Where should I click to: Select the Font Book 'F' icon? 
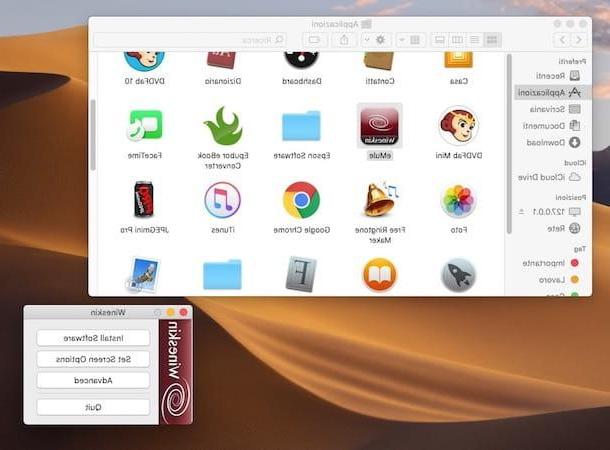(x=301, y=274)
